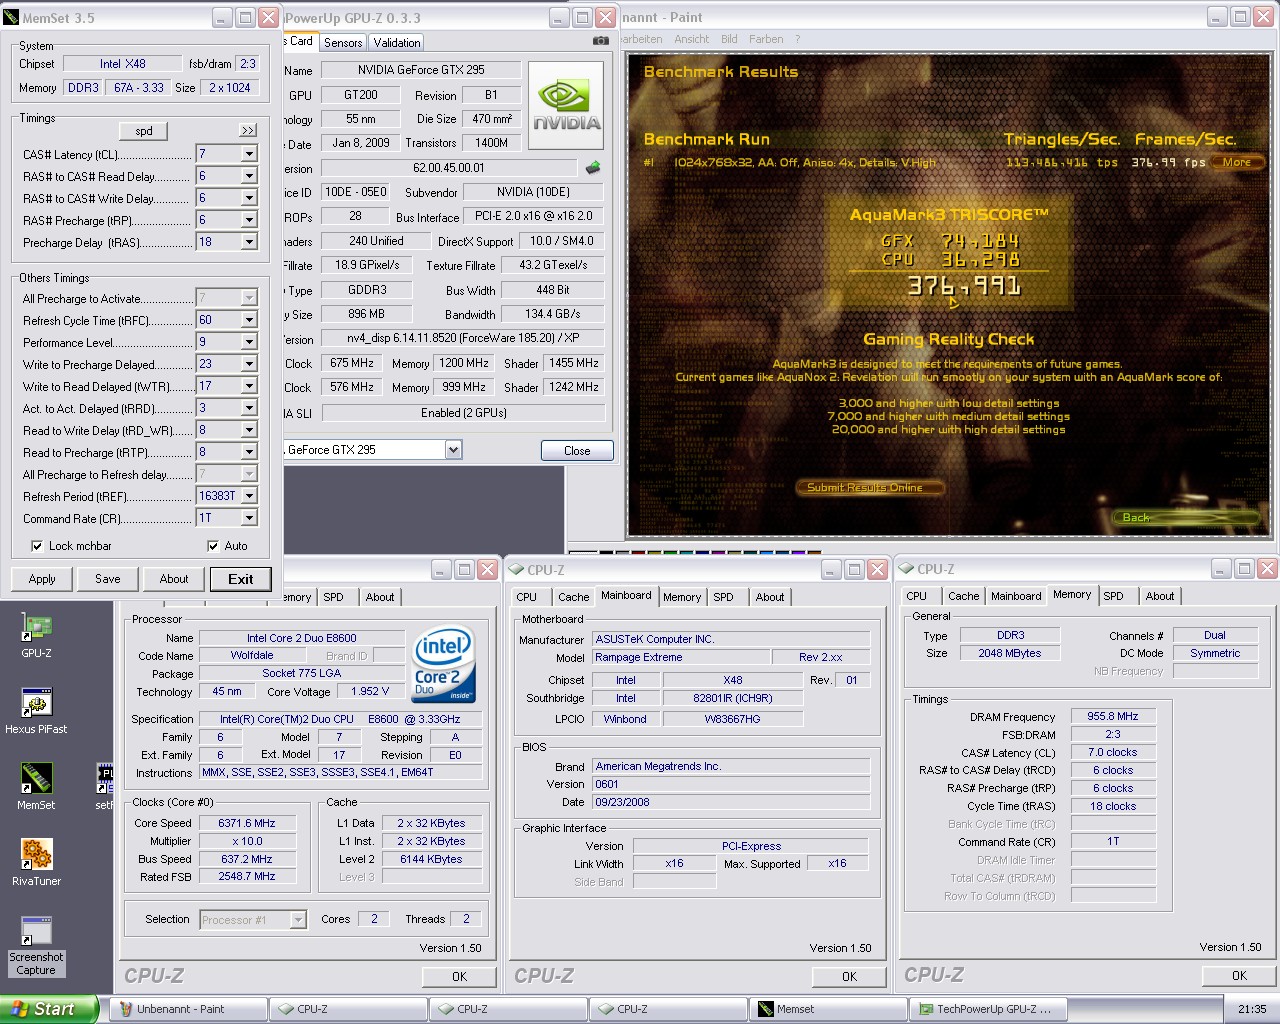The image size is (1280, 1024).
Task: Click the spd button in MemSet
Action: pos(144,131)
